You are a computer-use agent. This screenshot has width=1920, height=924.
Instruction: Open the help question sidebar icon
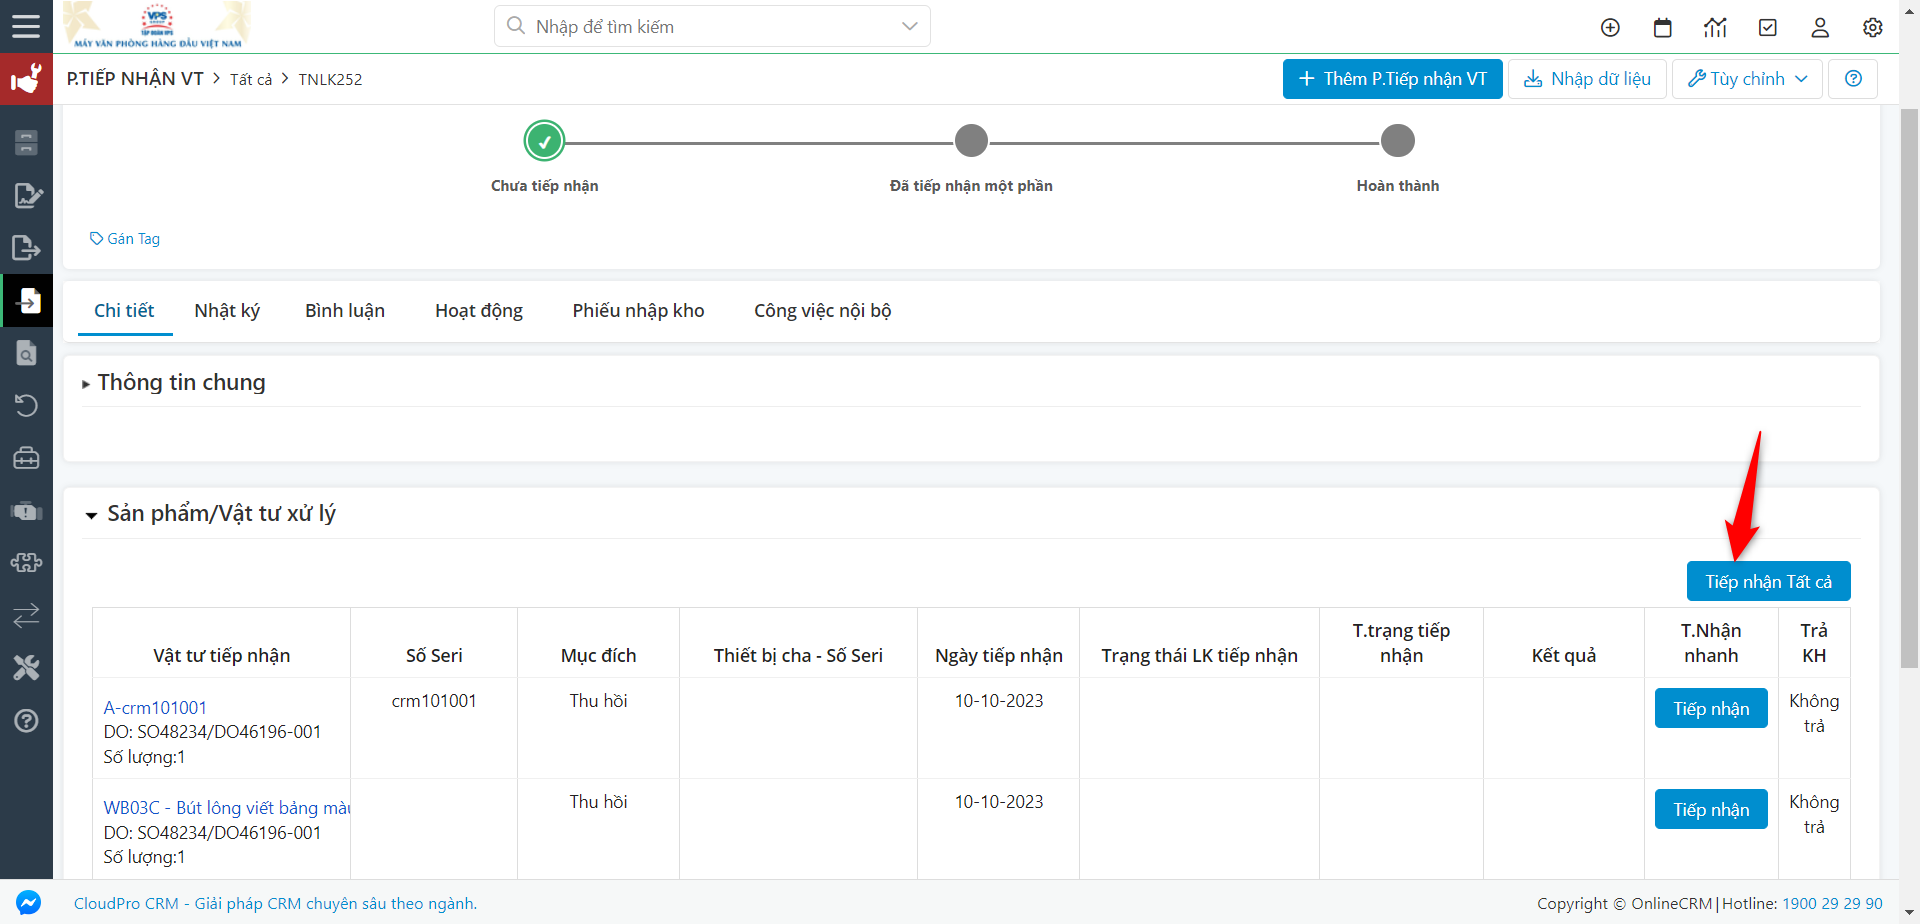pyautogui.click(x=26, y=720)
